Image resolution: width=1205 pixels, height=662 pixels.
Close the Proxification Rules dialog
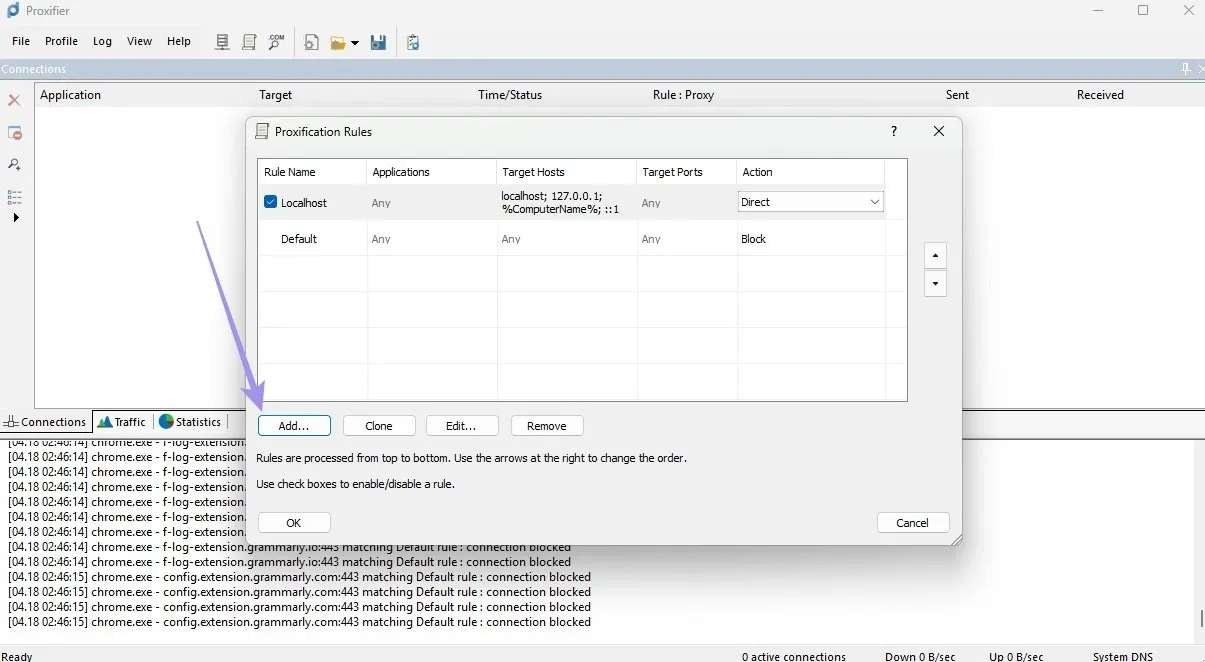click(x=939, y=131)
